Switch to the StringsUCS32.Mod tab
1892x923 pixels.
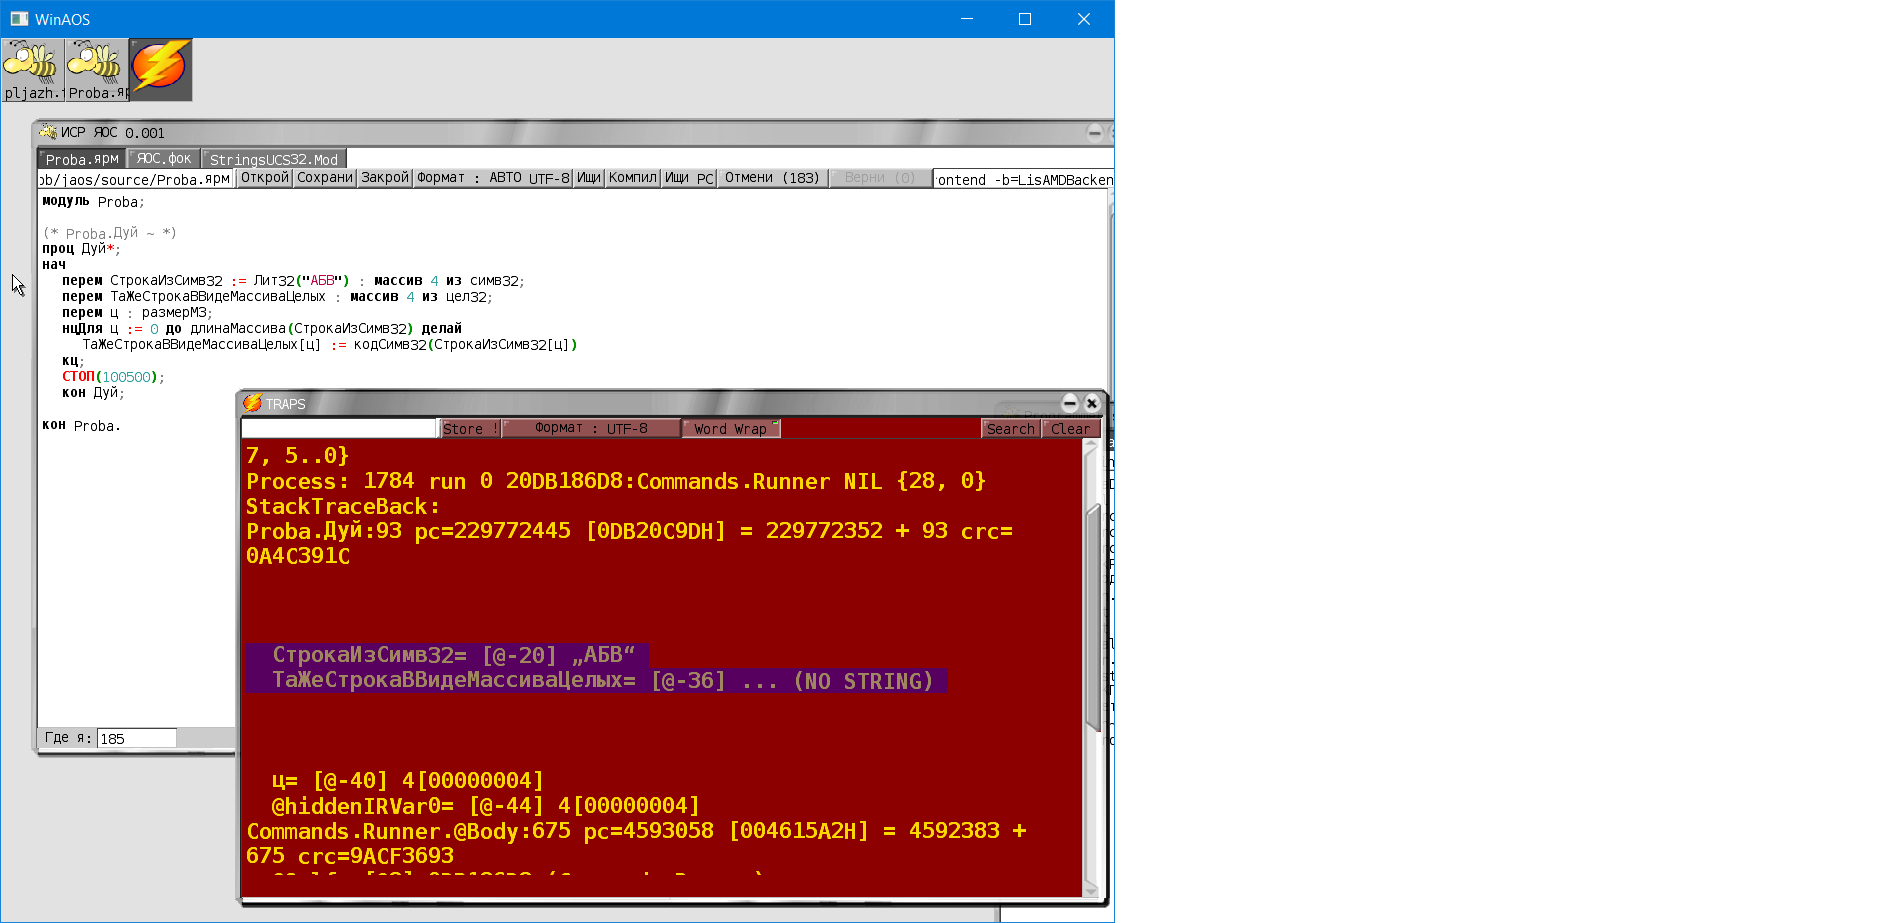pyautogui.click(x=274, y=160)
